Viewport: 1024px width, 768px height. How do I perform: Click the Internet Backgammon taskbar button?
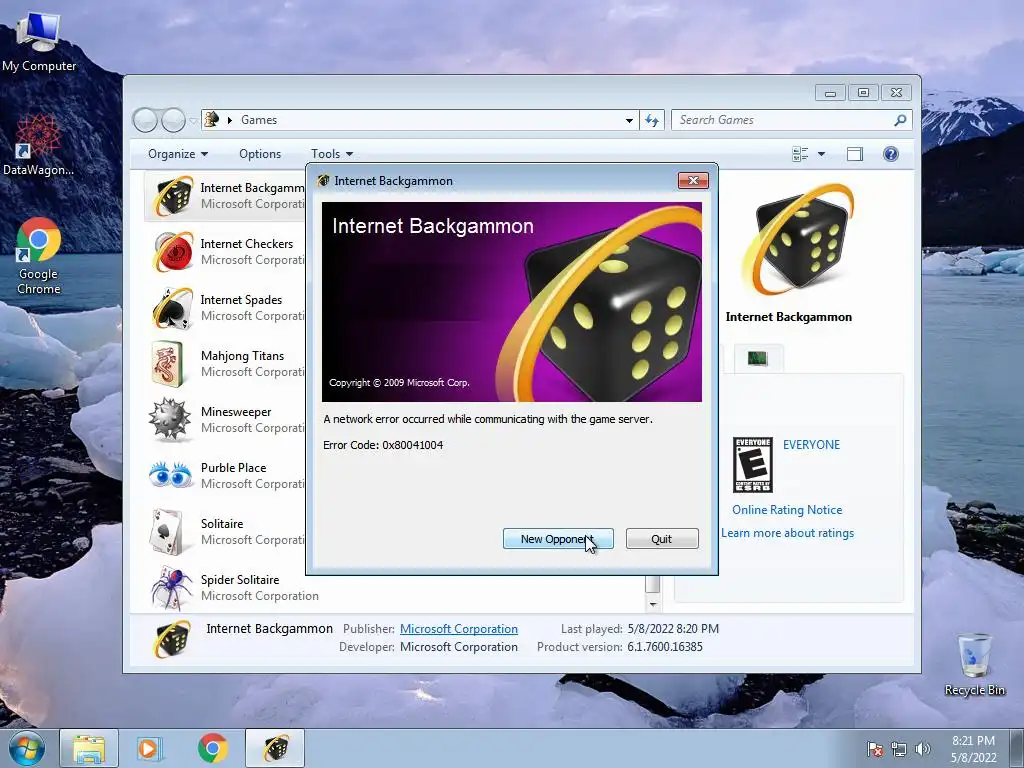point(275,748)
